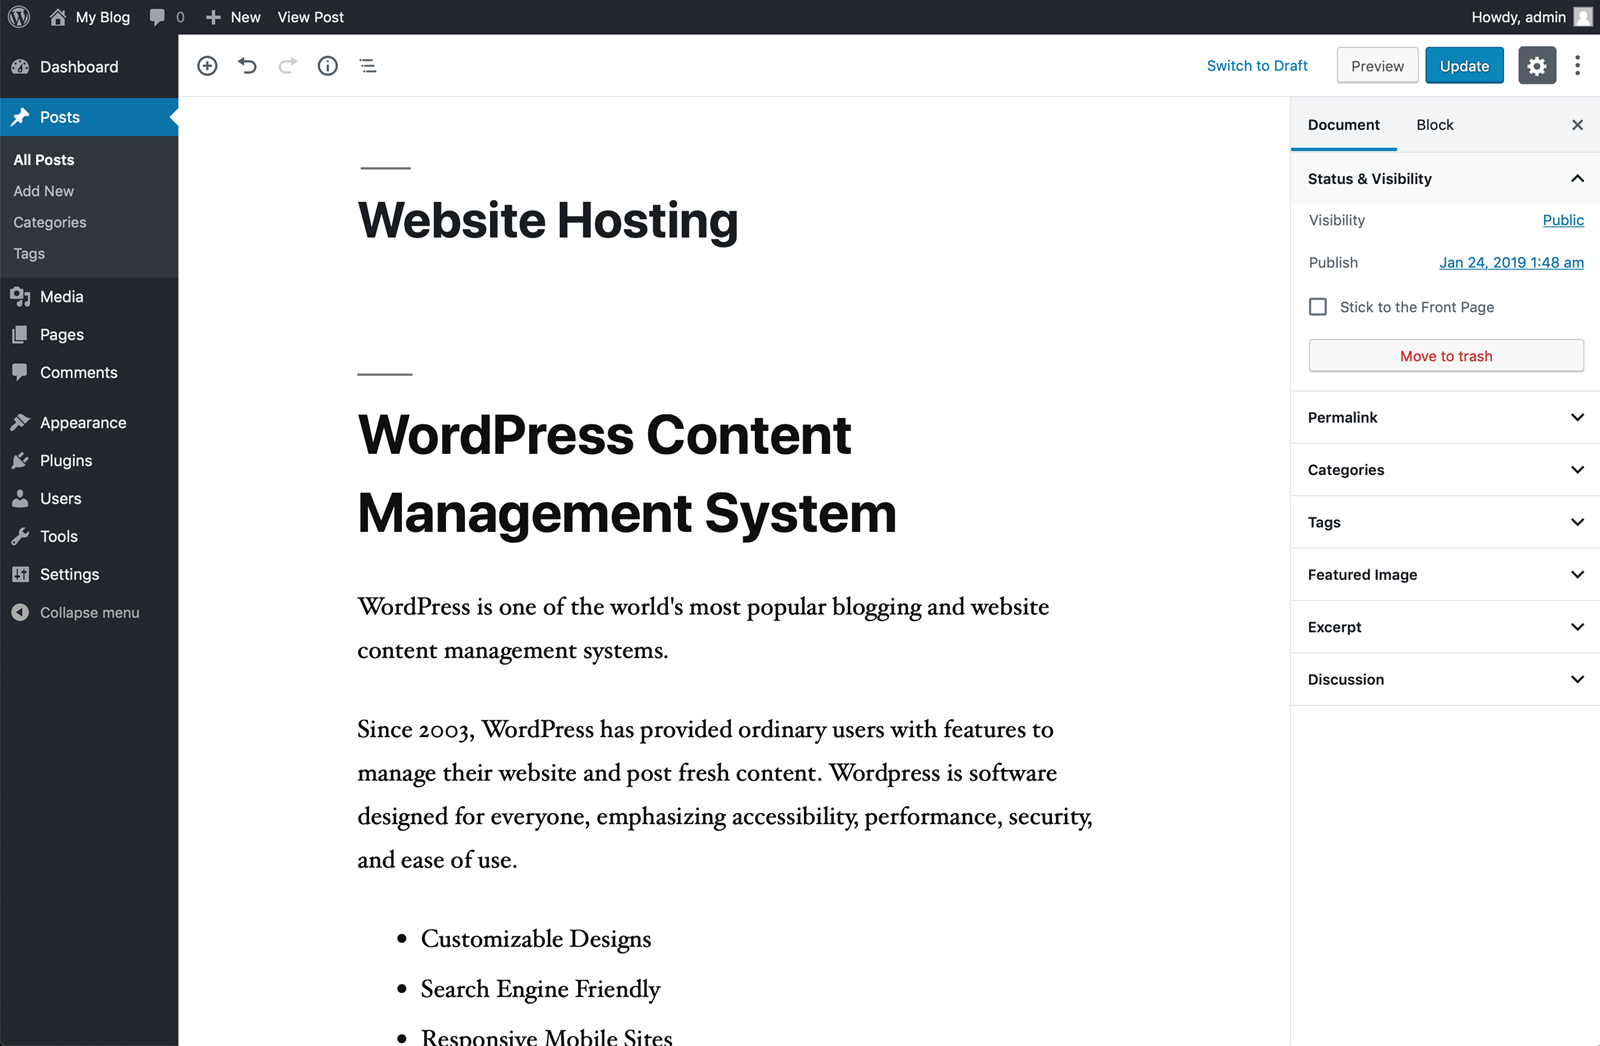Undo the last edit
Screen dimensions: 1600x1046
tap(247, 66)
